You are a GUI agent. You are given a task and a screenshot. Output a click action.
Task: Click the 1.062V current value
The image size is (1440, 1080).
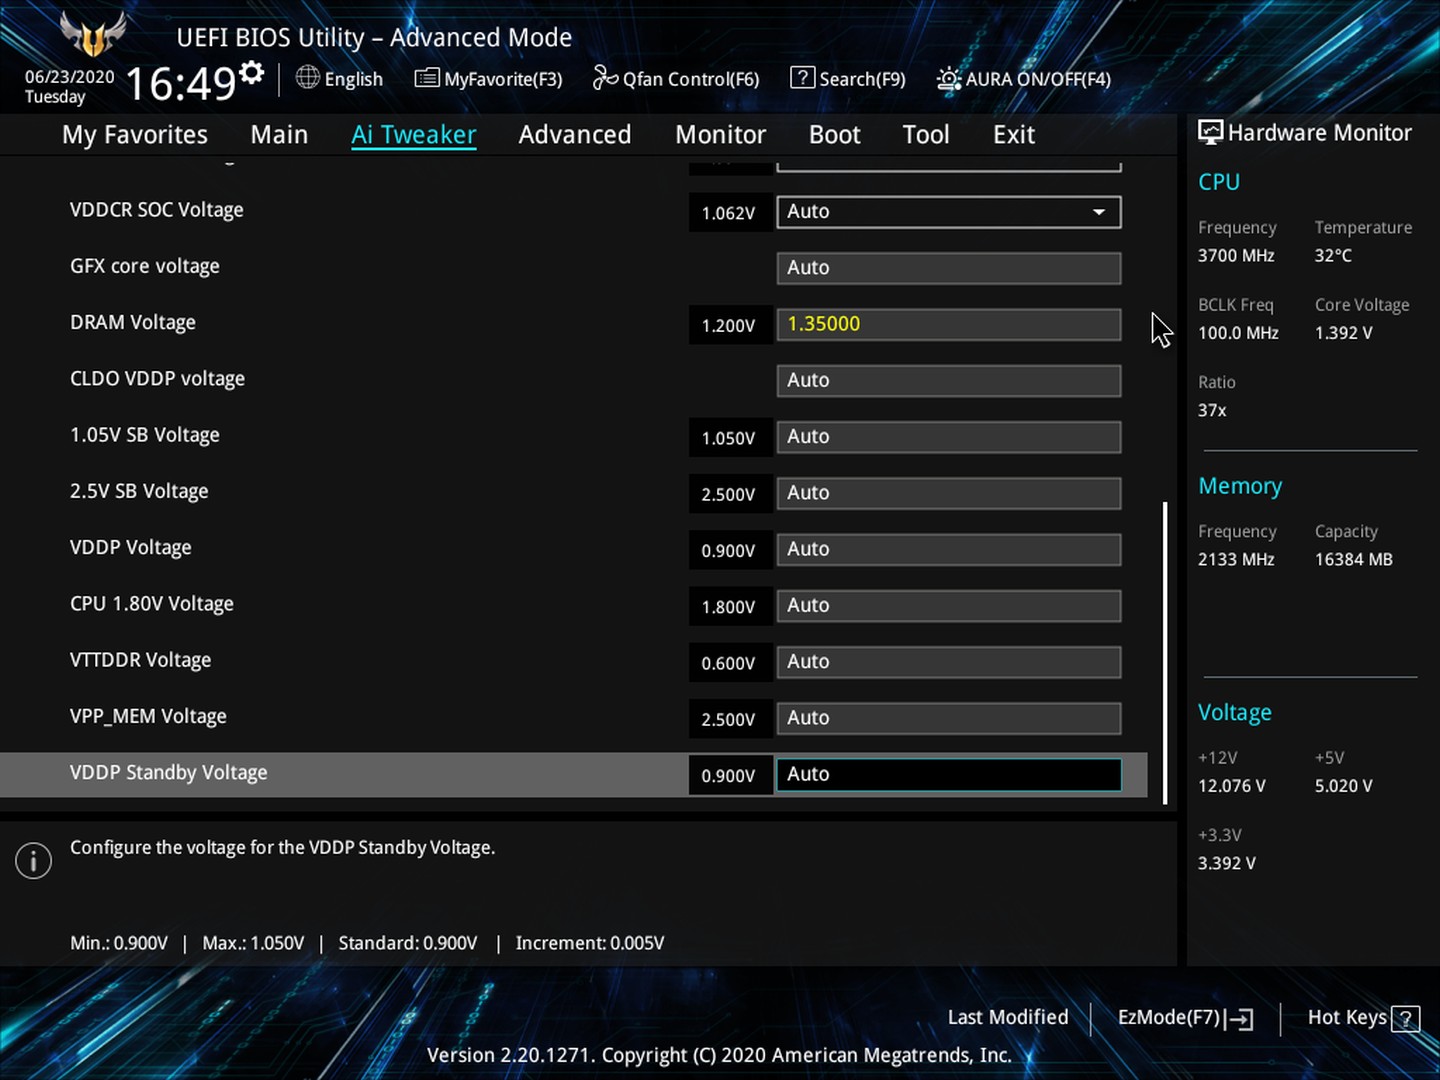729,213
